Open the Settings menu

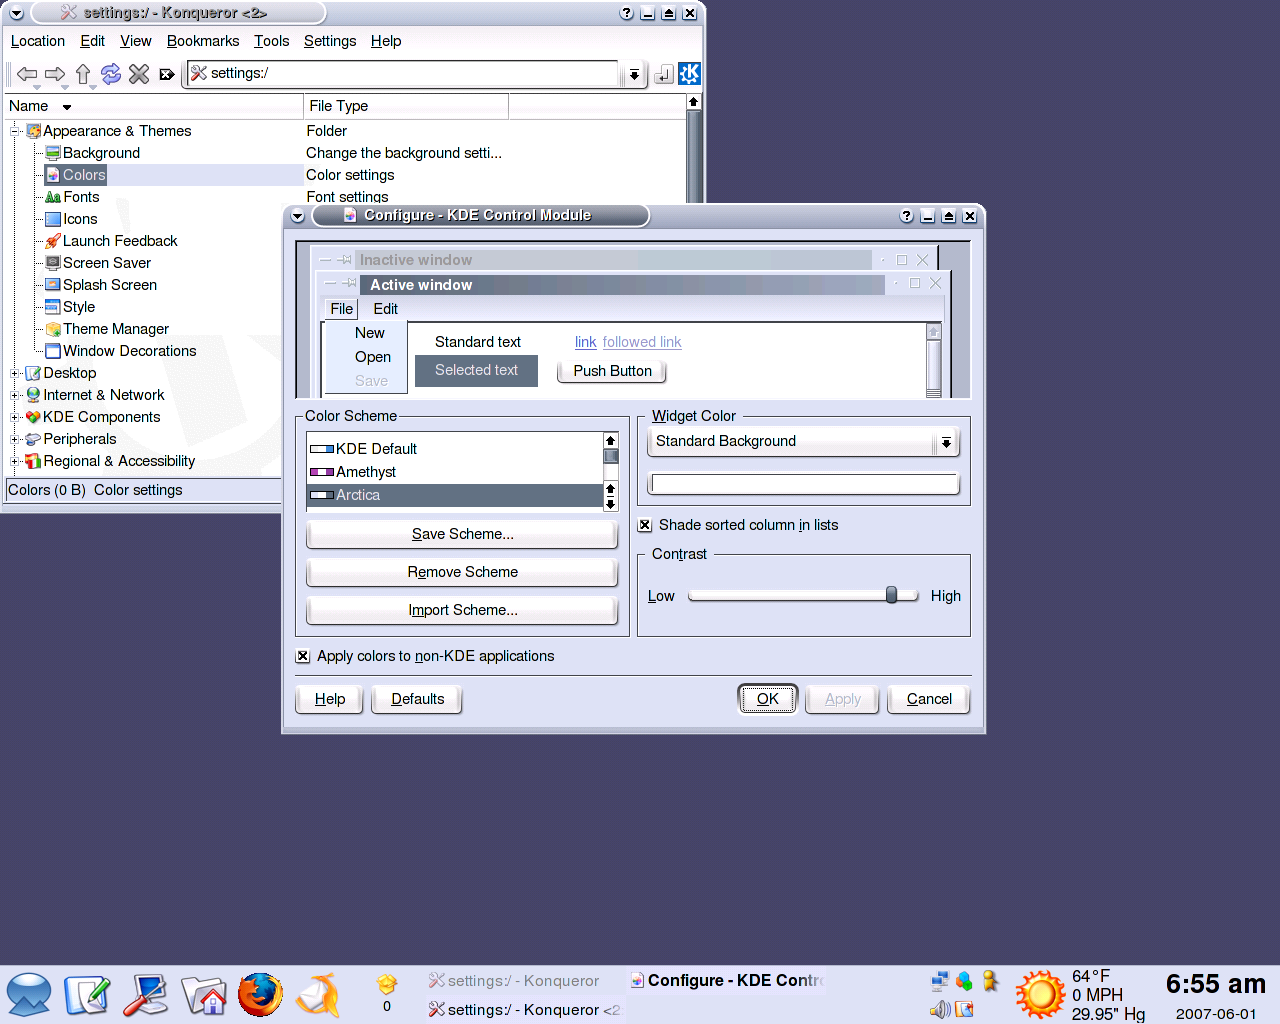330,41
